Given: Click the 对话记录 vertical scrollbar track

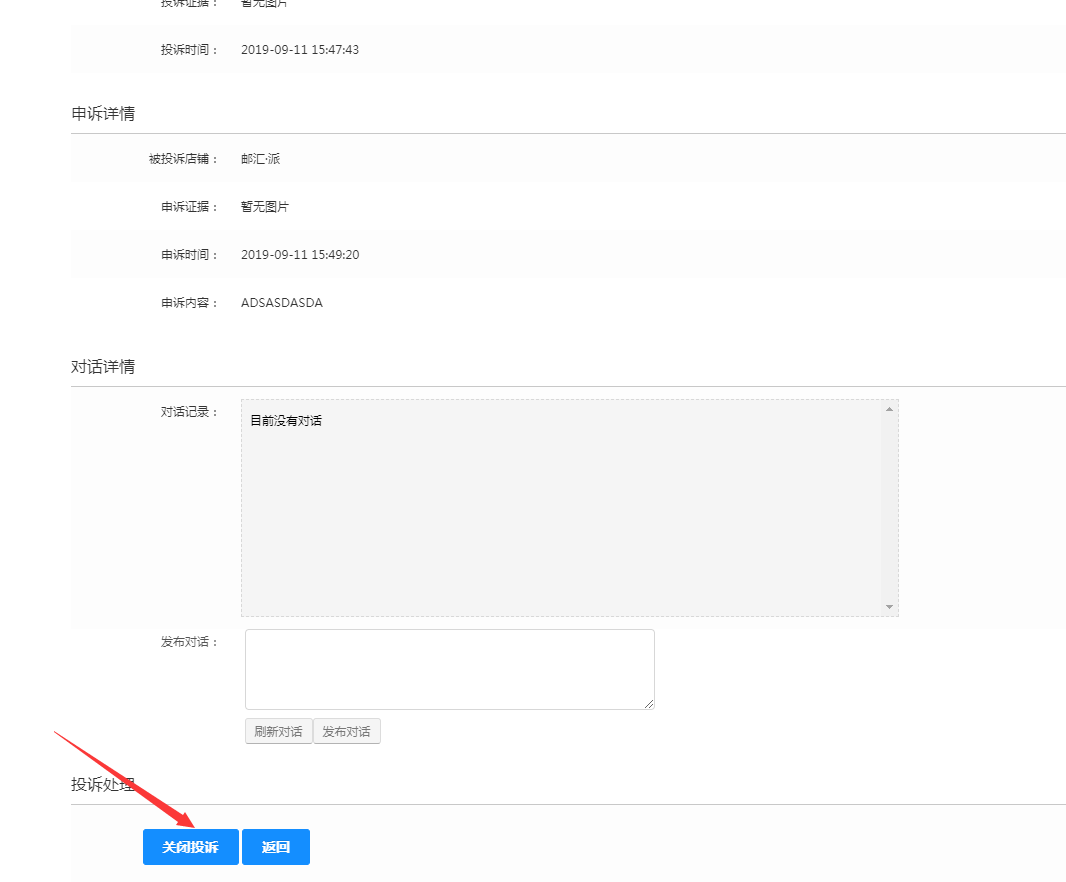Looking at the screenshot, I should tap(889, 508).
